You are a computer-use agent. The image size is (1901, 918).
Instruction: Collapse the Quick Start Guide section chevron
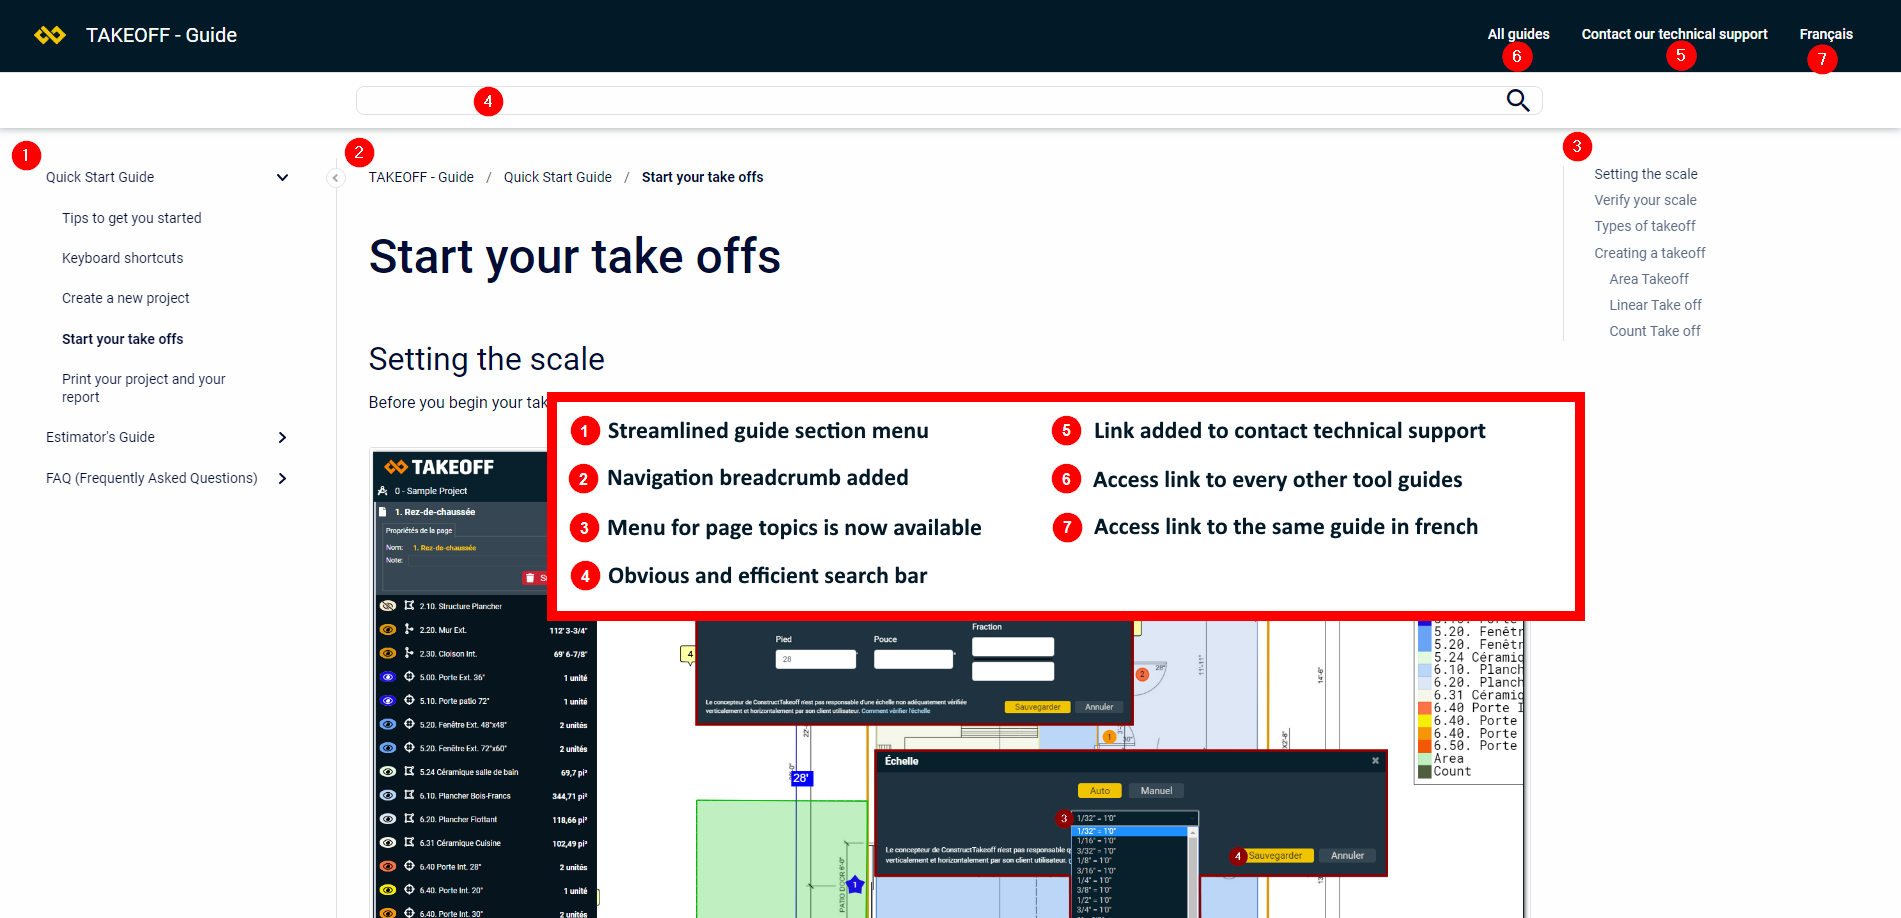point(282,177)
